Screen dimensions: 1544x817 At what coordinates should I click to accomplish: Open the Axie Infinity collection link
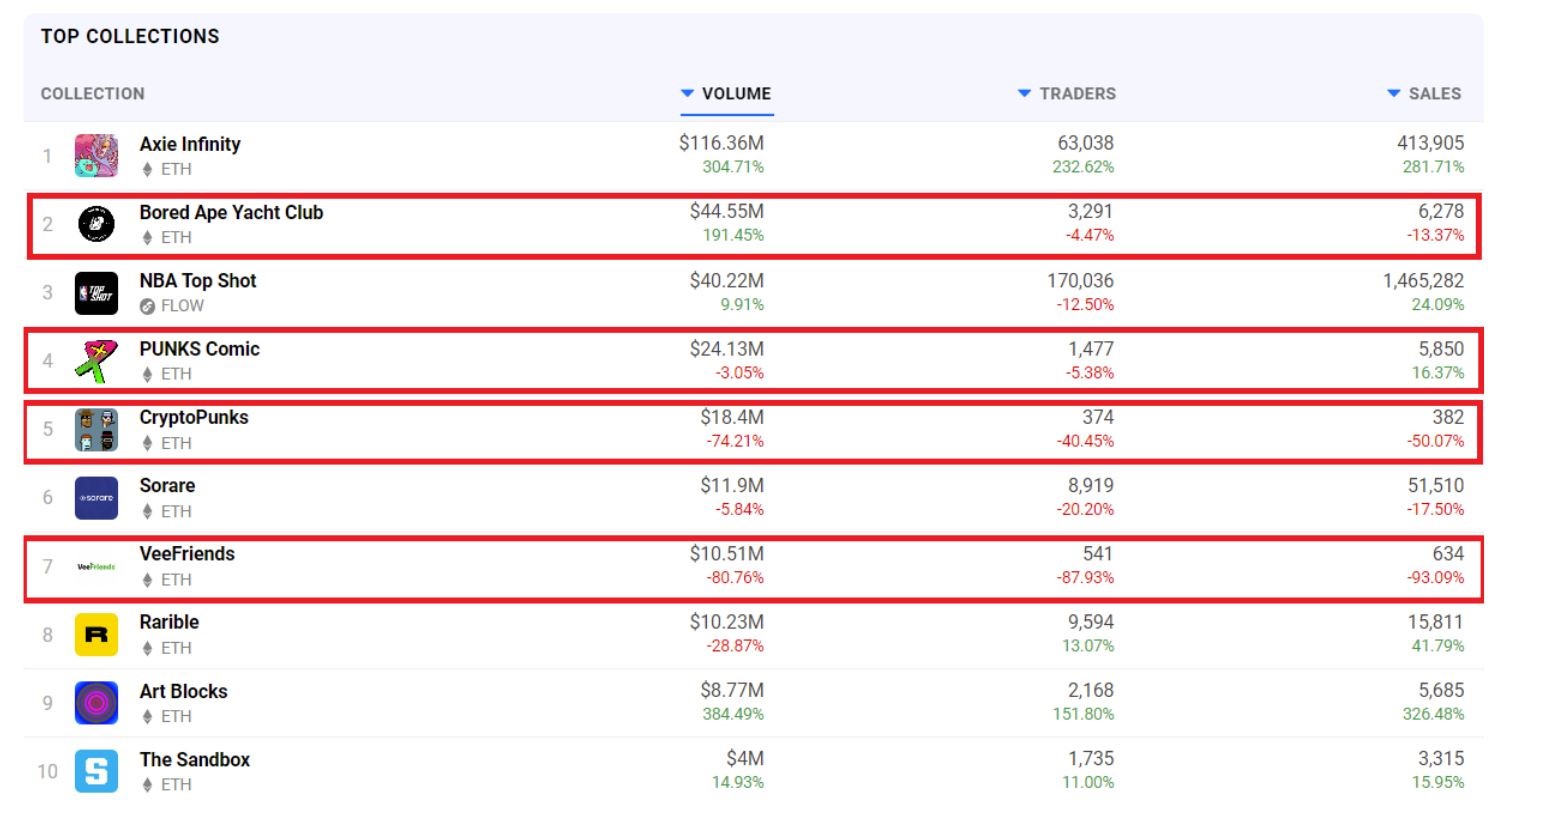(x=190, y=144)
